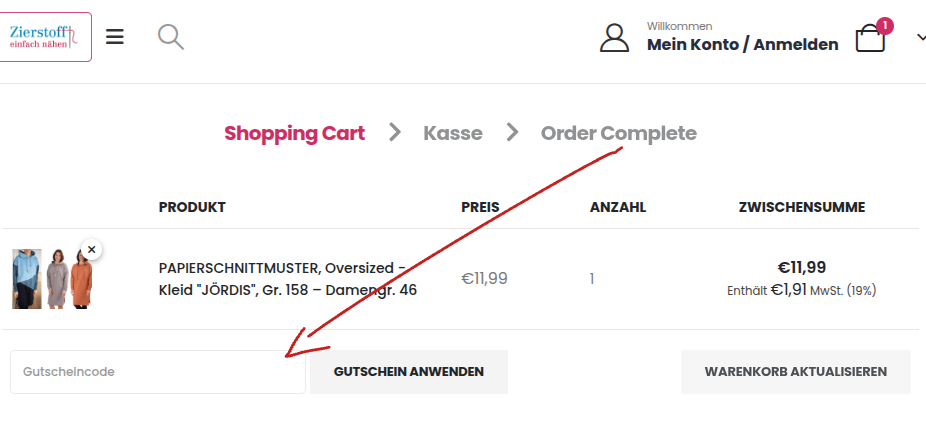Open the JÖRDIS product thumbnail image
Screen dimensions: 926x426
(x=52, y=279)
